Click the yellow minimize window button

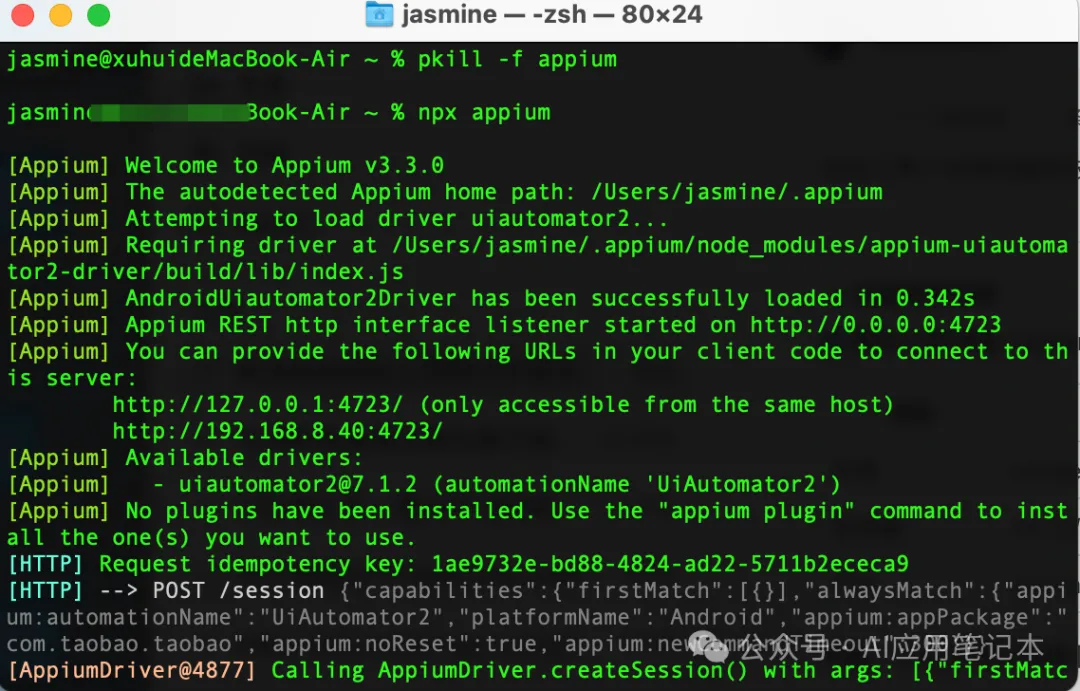61,14
